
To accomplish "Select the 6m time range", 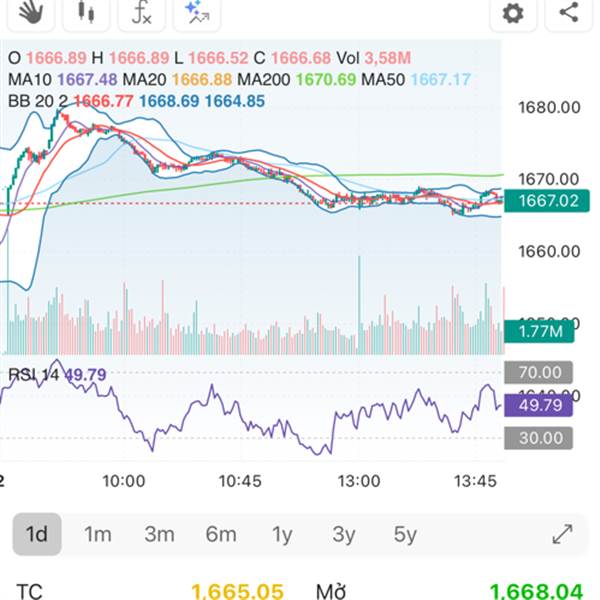I will click(x=221, y=534).
